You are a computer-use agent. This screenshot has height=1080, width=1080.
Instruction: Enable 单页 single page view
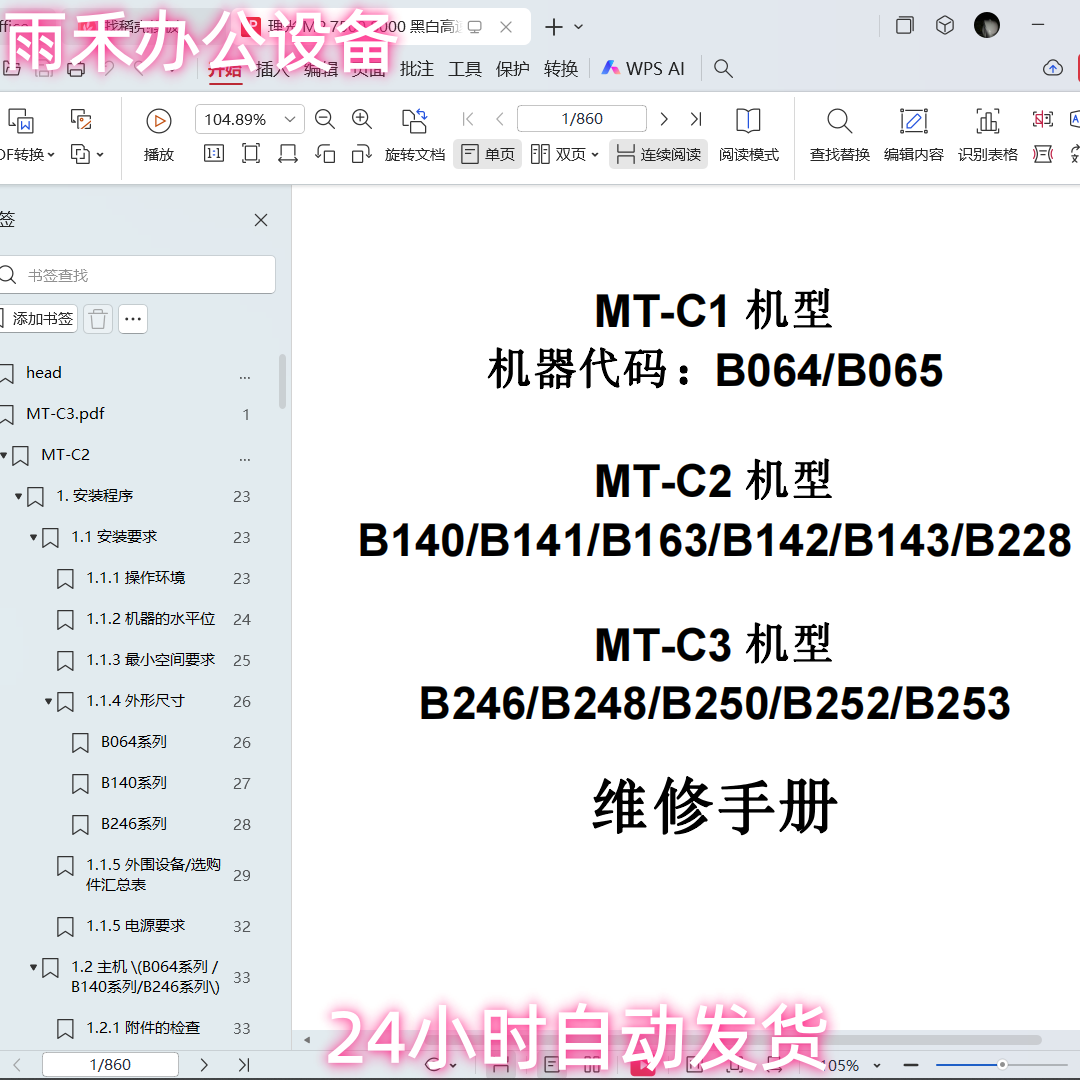coord(488,154)
